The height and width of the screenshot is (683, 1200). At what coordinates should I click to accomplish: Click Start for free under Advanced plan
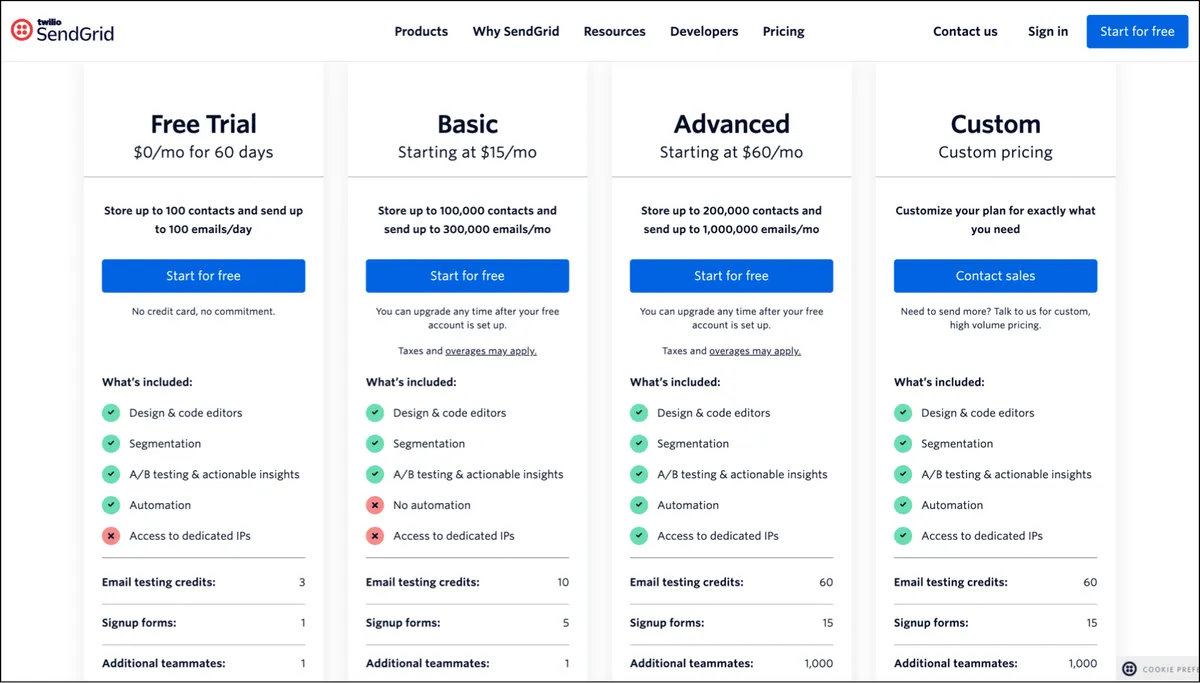(731, 276)
